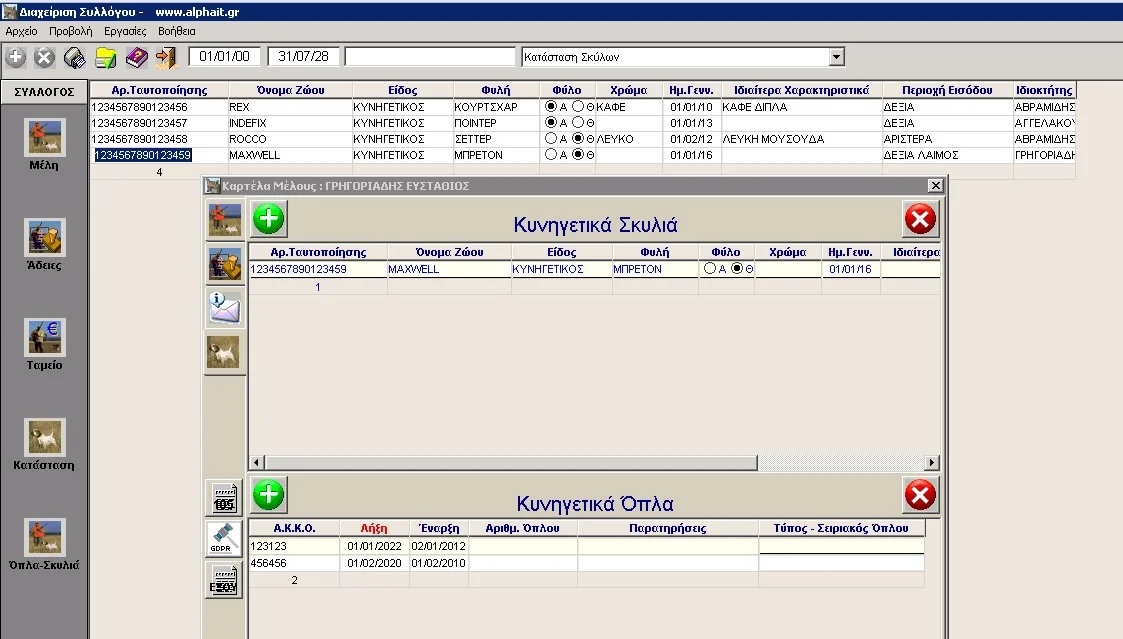Select the ΛΕΥΚΗ ΜΟΥΣΟΥΔΑ characteristics cell
This screenshot has height=639, width=1123.
[801, 139]
